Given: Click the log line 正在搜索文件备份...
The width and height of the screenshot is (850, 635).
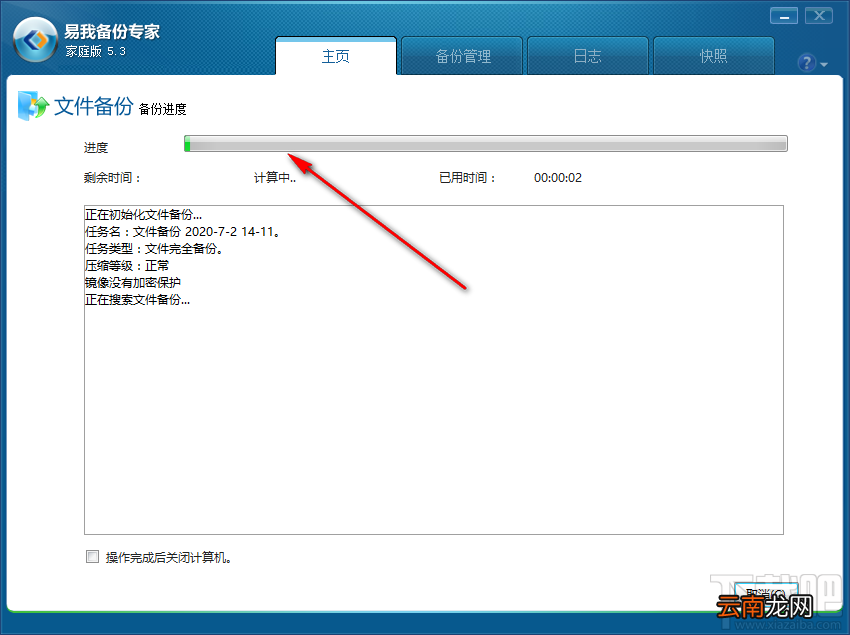Looking at the screenshot, I should tap(138, 299).
